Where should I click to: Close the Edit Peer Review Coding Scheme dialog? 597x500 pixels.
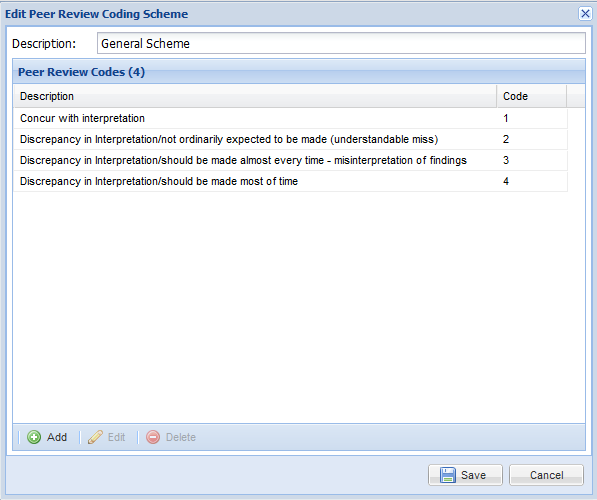click(x=585, y=14)
